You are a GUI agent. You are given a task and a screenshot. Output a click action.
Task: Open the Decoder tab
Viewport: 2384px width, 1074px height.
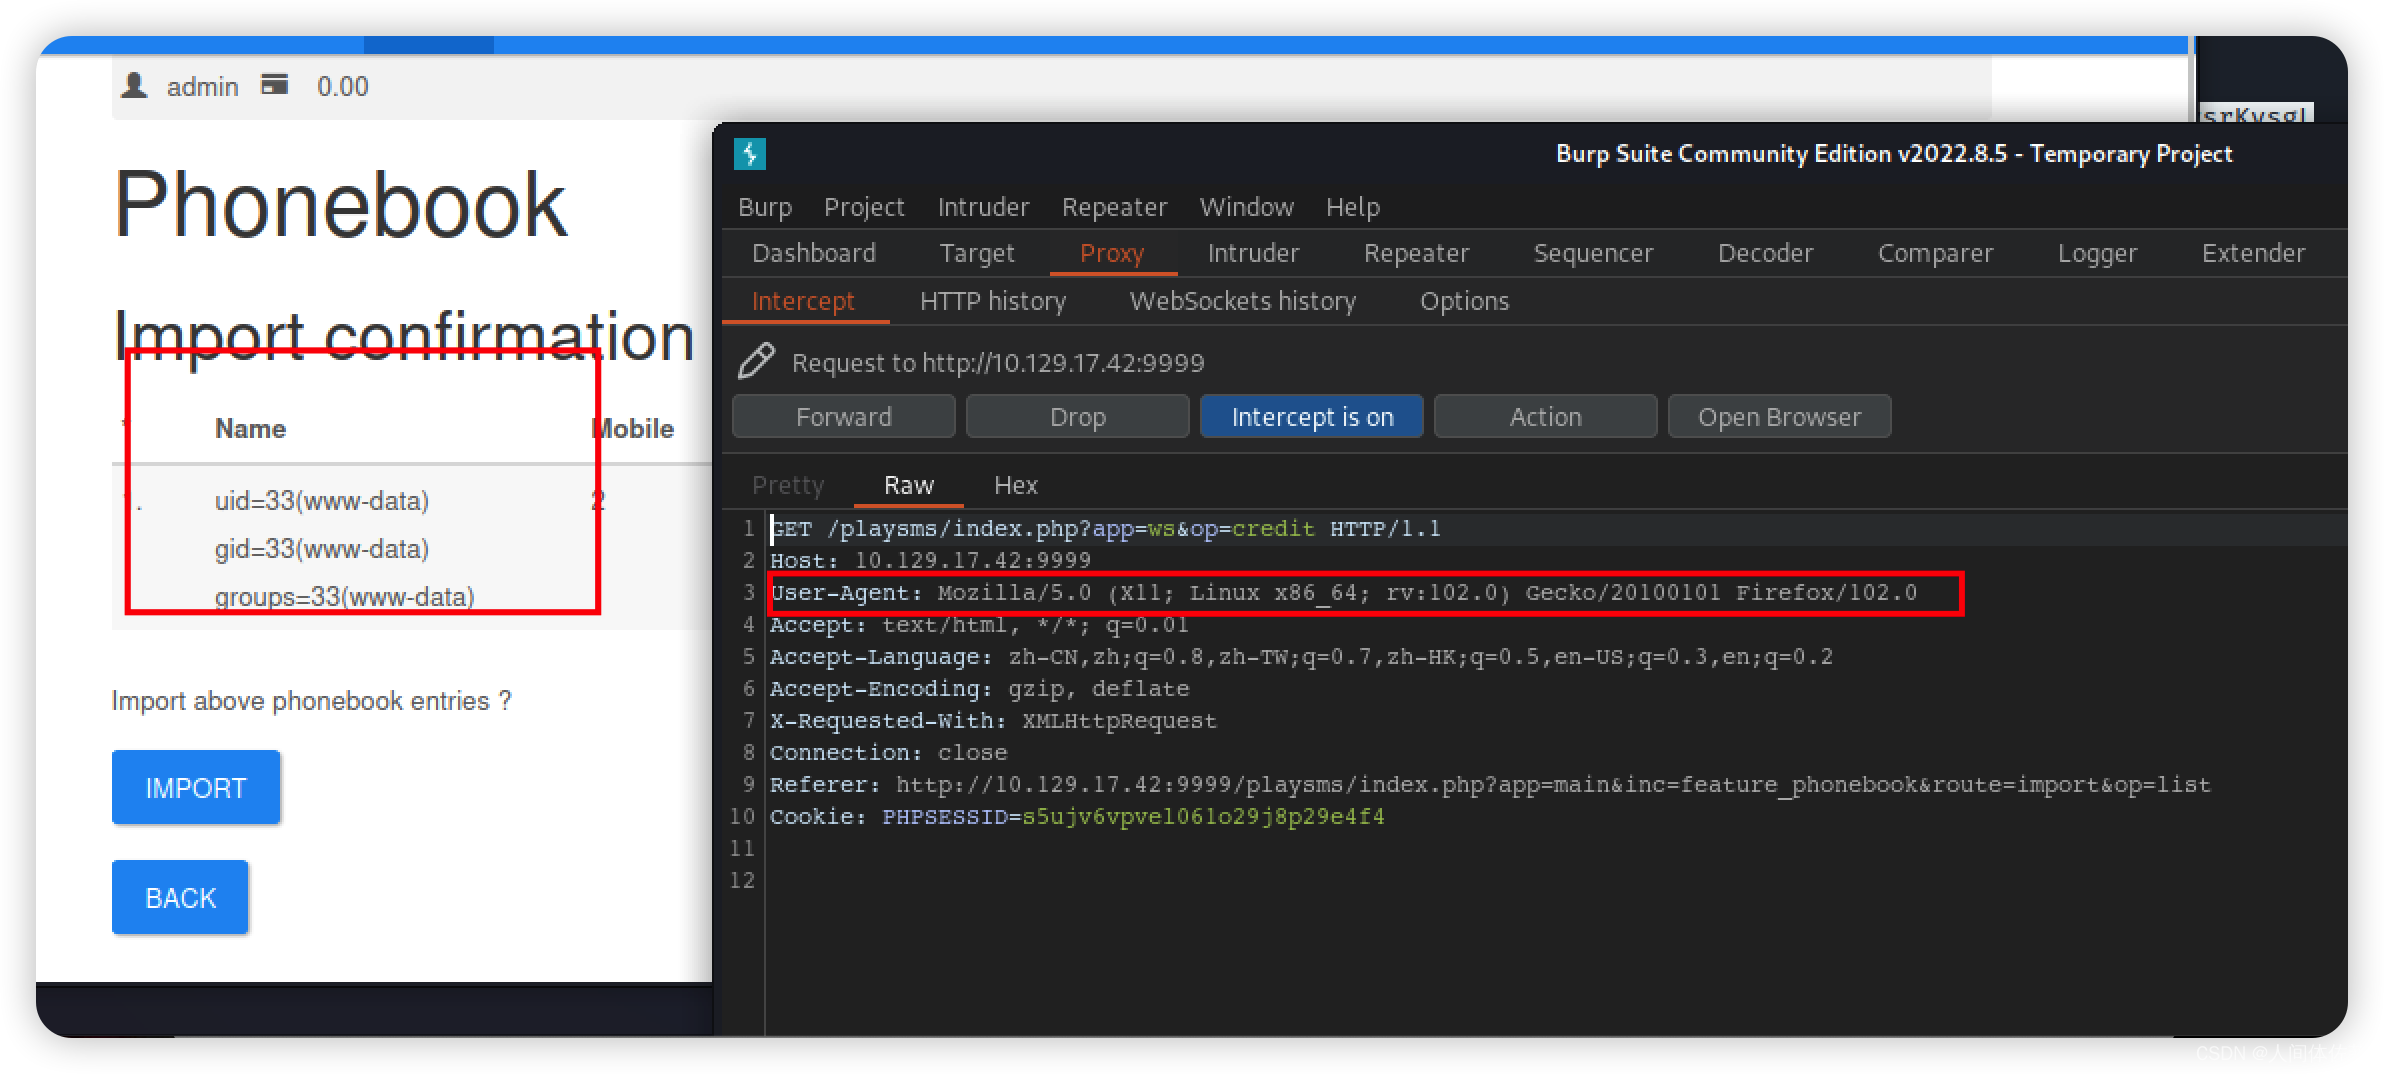[1765, 253]
